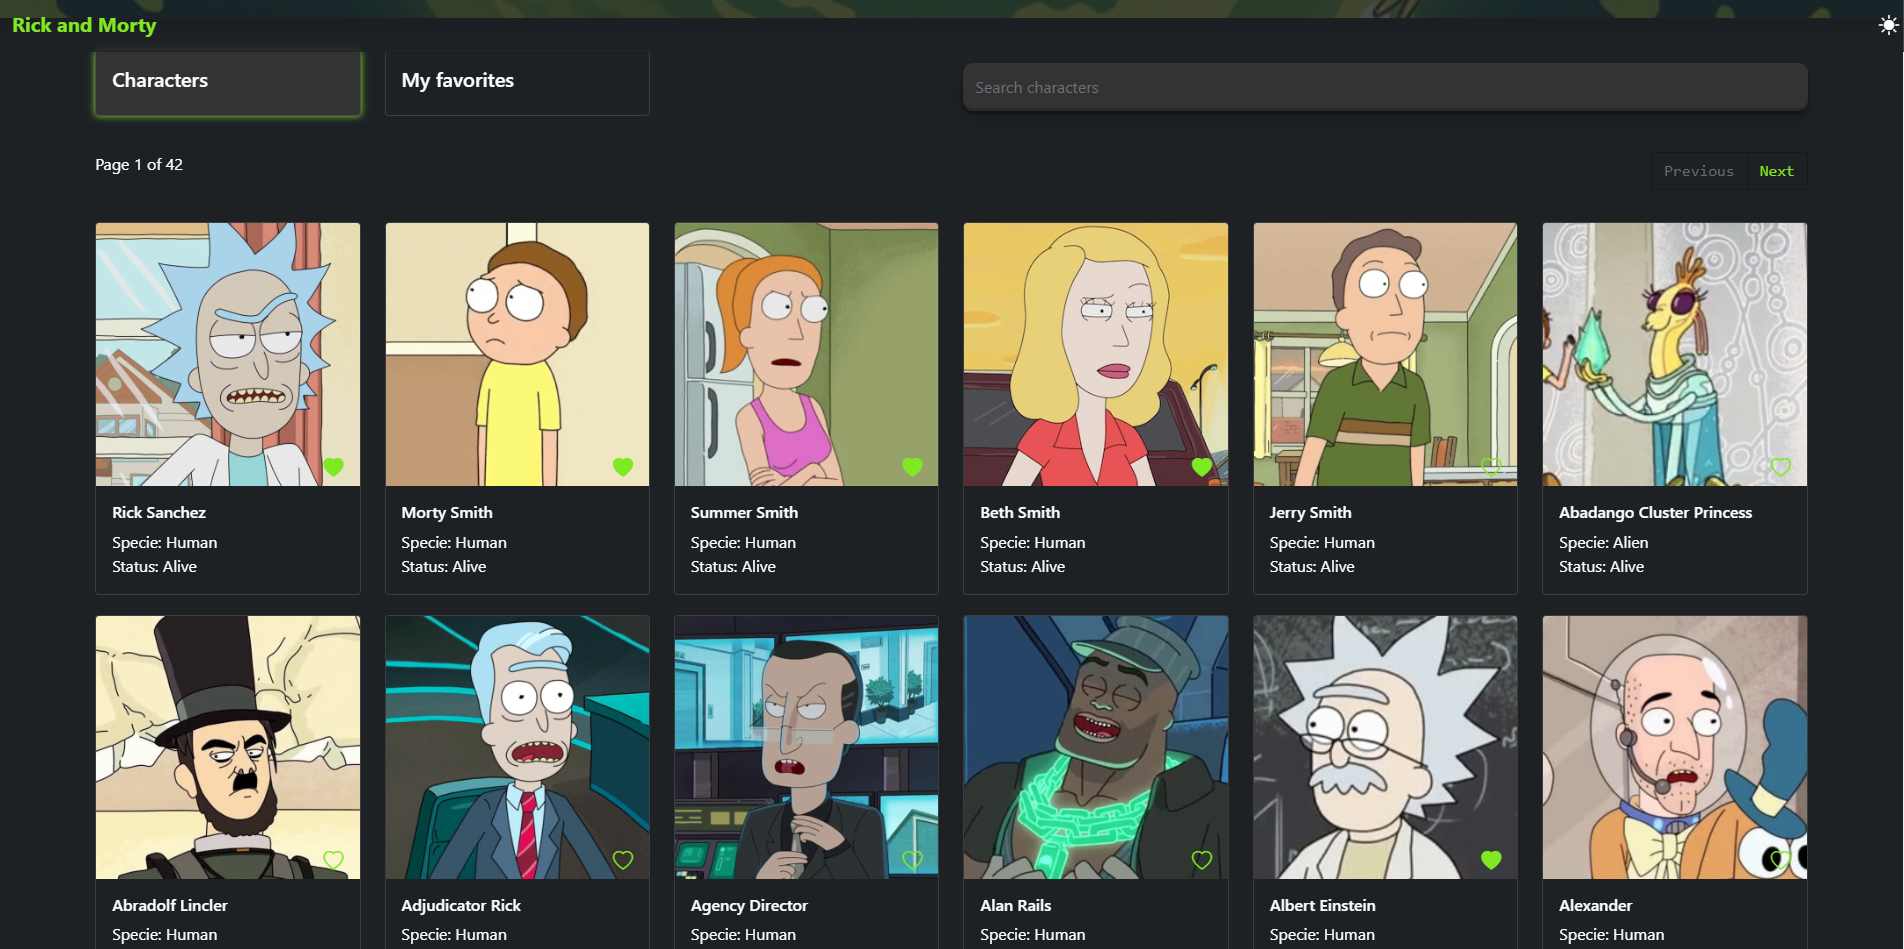Select the Characters tab
This screenshot has height=949, width=1904.
pos(228,81)
